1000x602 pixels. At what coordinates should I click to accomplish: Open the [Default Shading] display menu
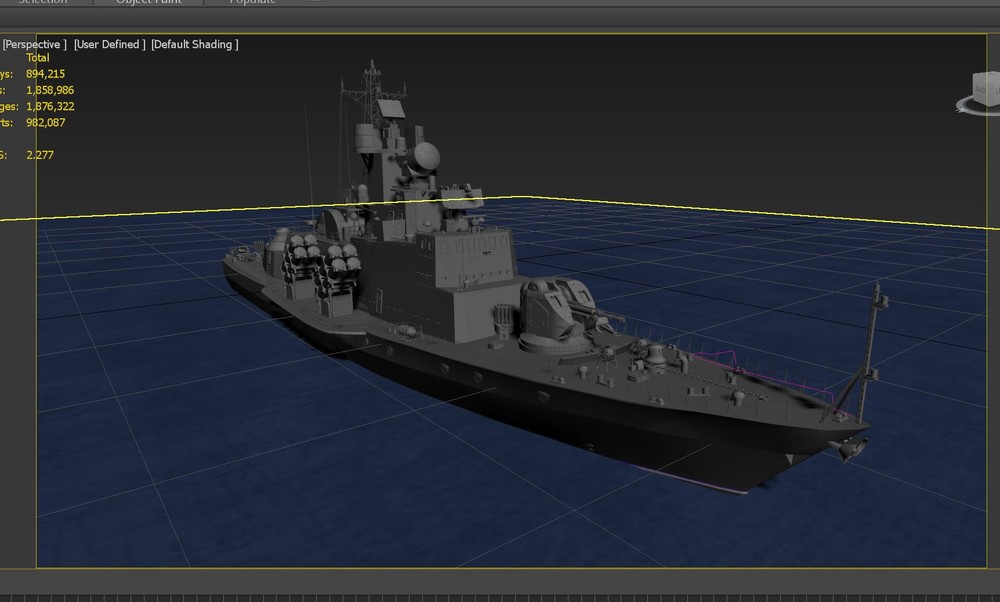[196, 44]
